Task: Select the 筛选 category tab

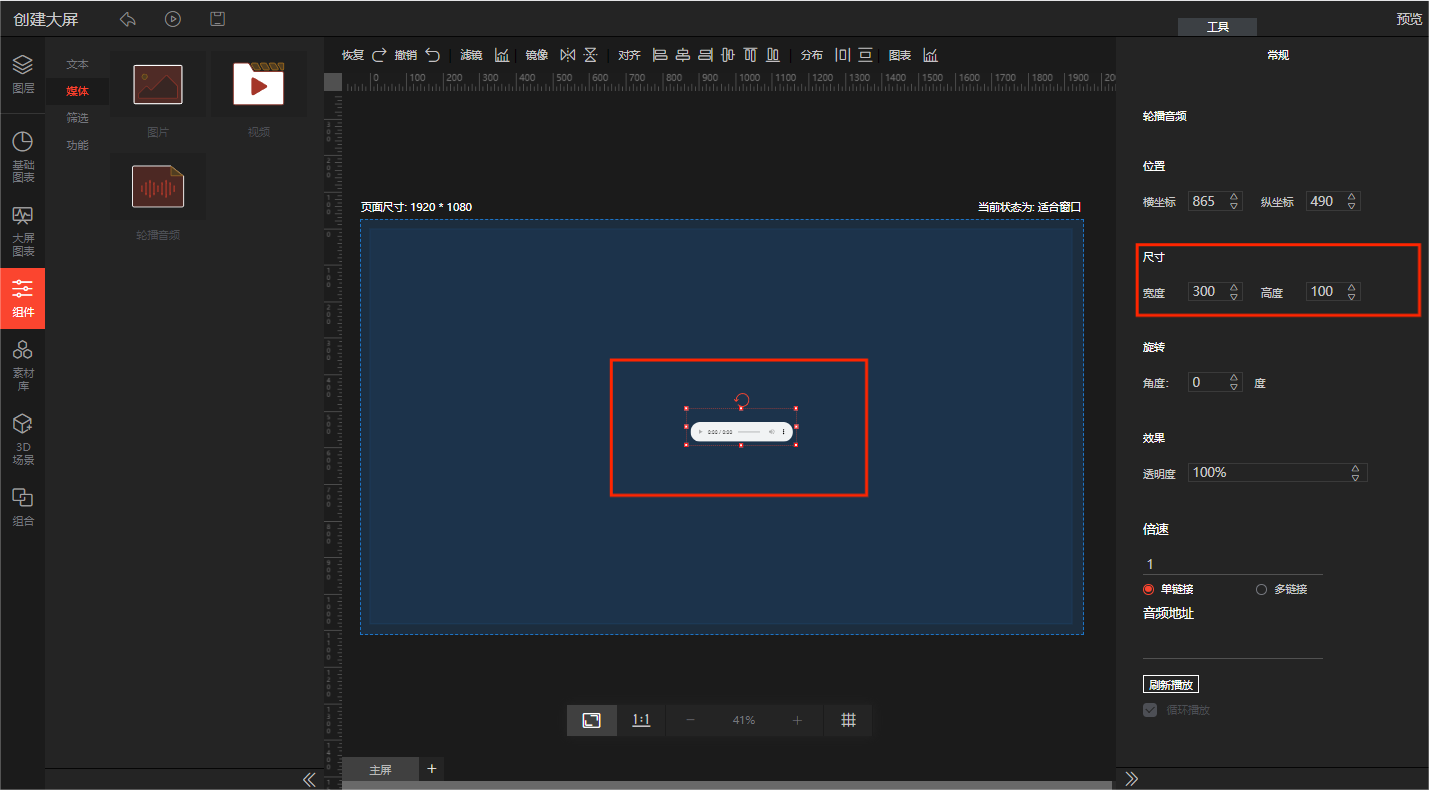Action: click(x=77, y=118)
